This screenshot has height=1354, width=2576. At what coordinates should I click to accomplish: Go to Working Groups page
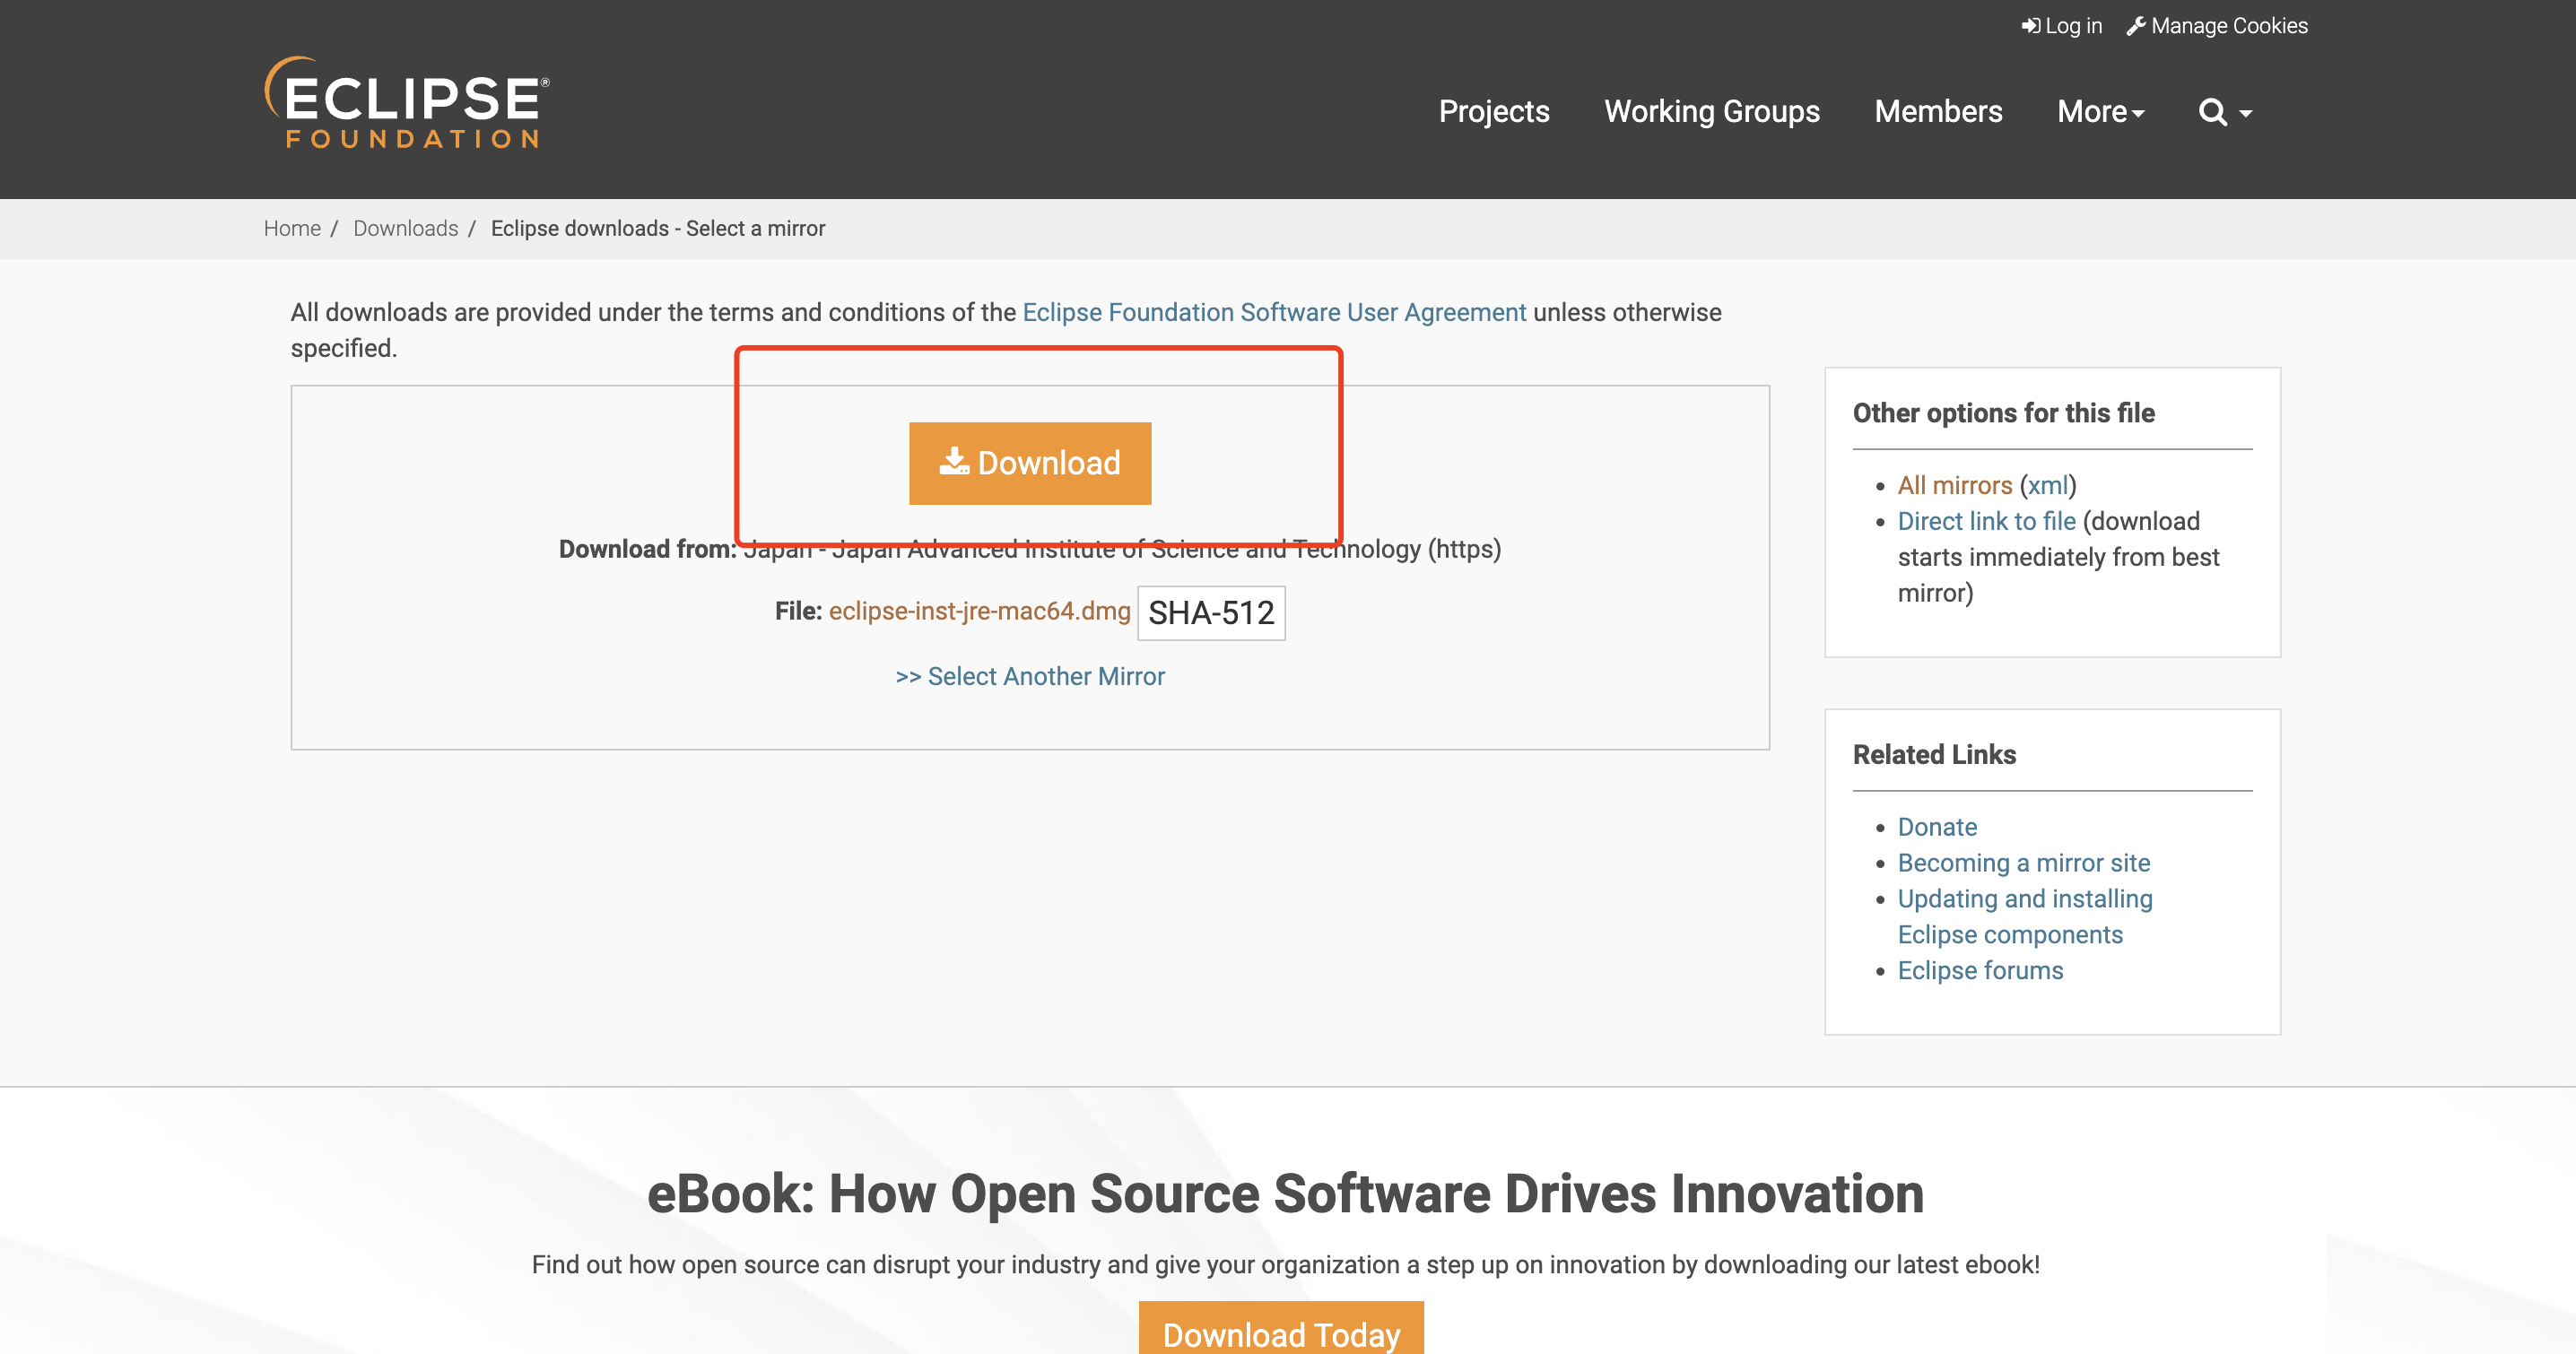click(1711, 112)
